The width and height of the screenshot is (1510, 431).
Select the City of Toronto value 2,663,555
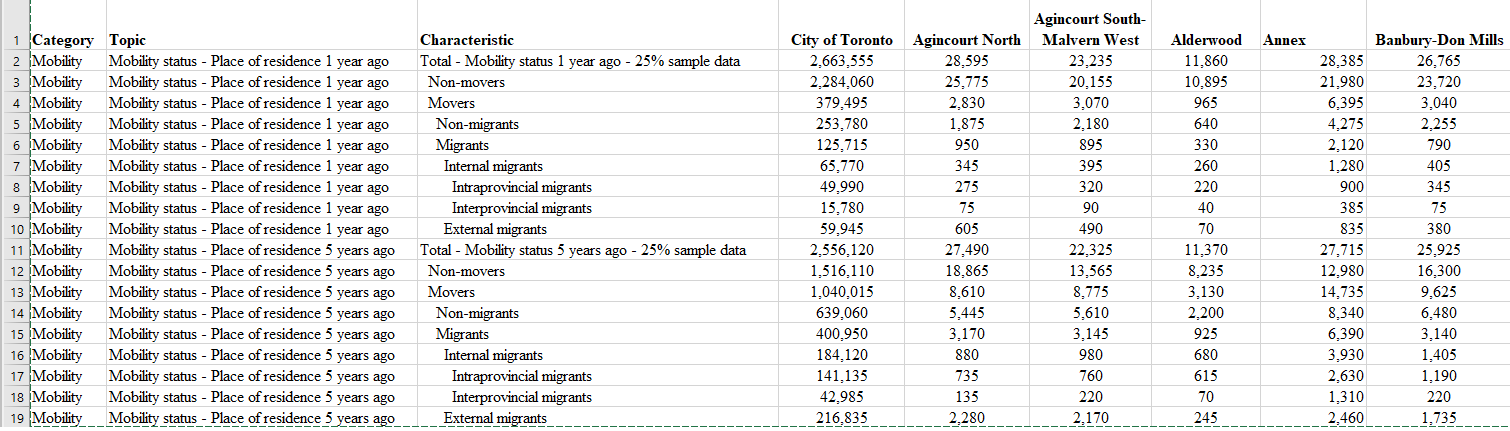point(841,61)
